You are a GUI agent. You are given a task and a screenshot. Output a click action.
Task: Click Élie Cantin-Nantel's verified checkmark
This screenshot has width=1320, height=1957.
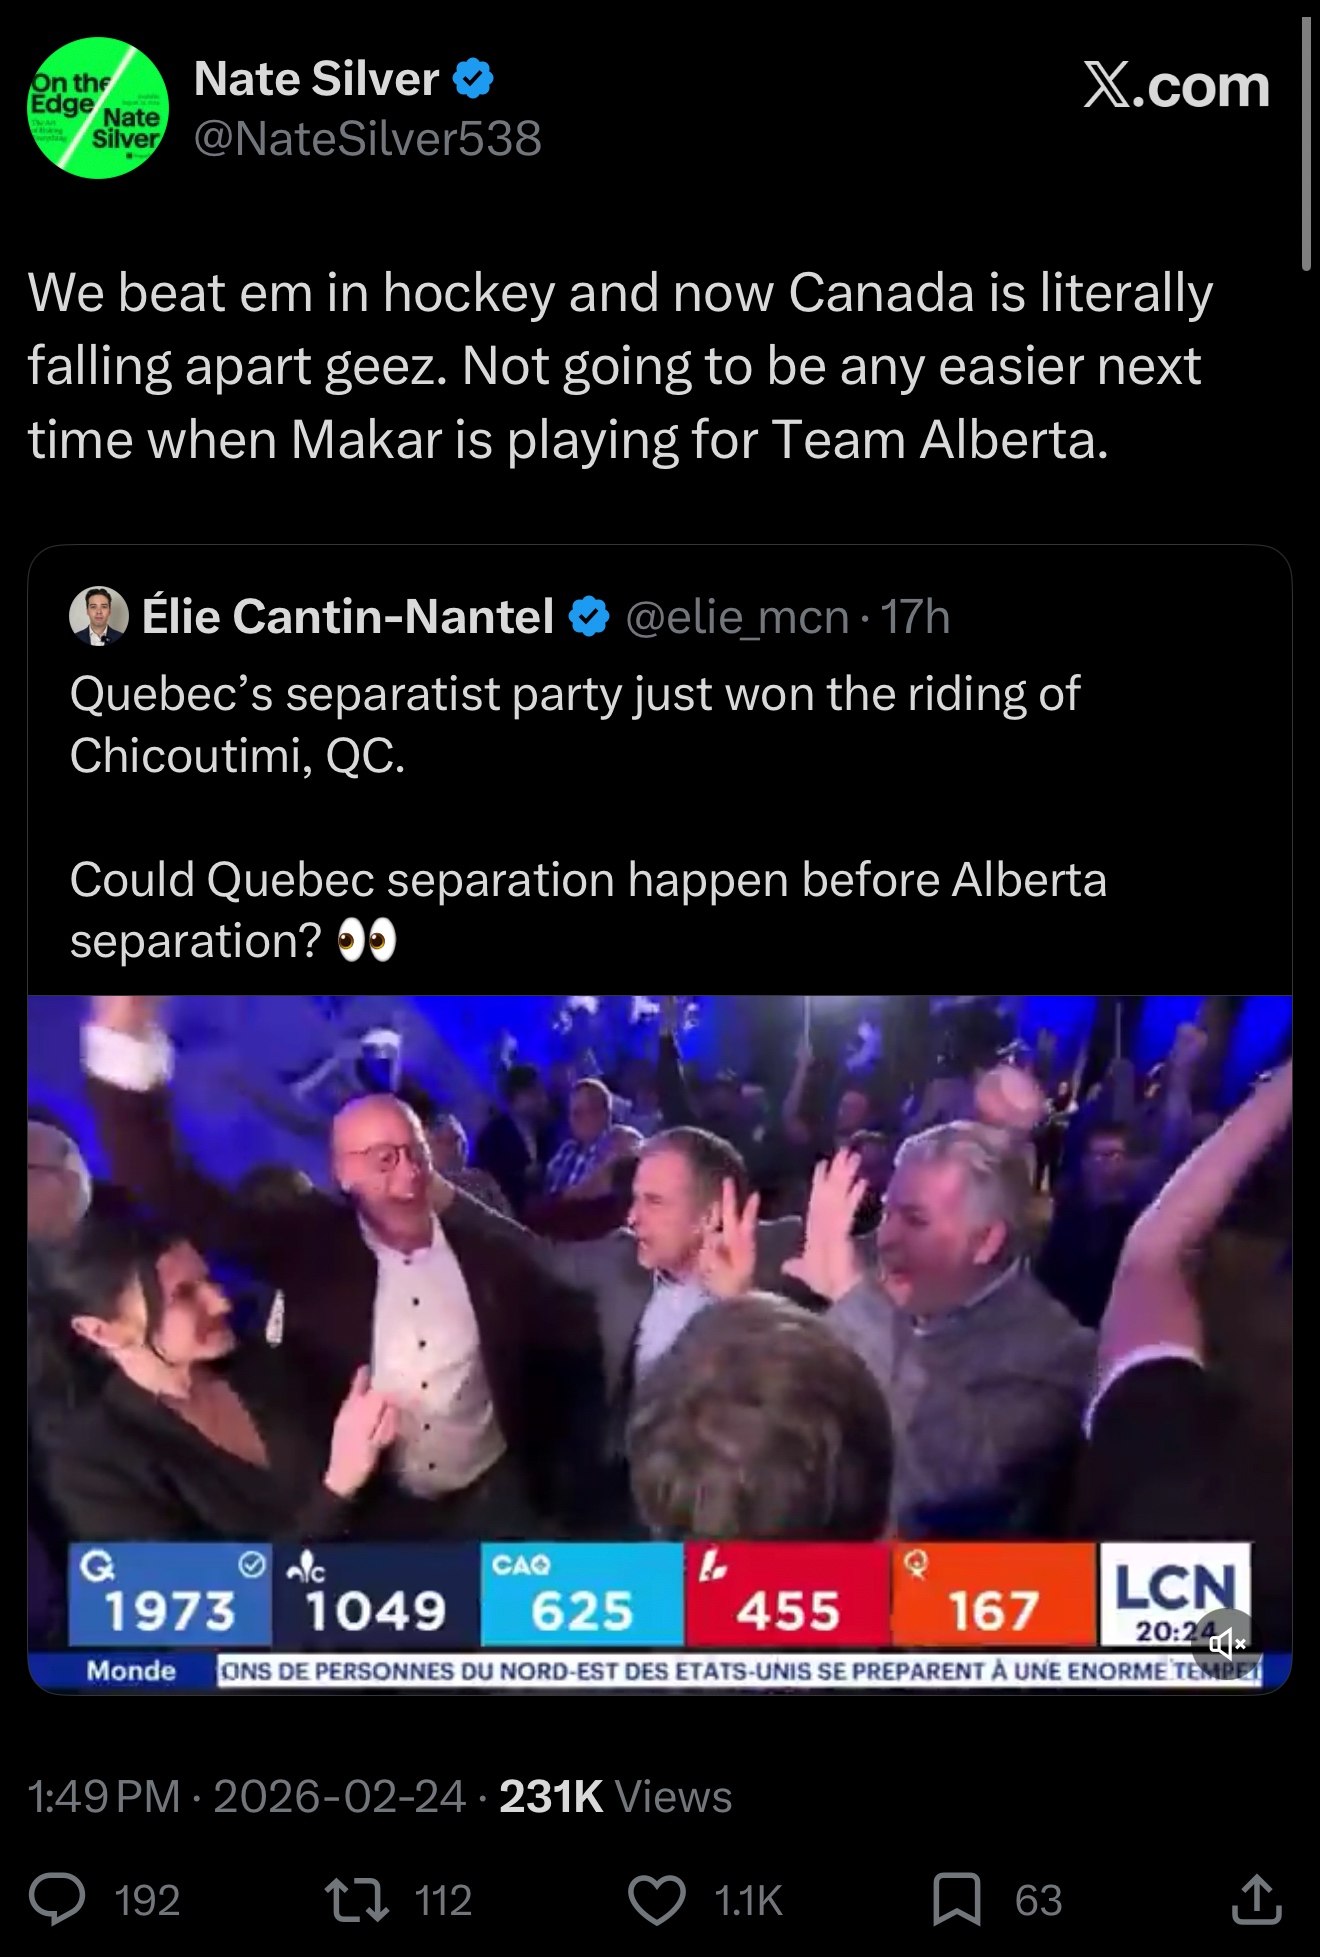click(589, 616)
